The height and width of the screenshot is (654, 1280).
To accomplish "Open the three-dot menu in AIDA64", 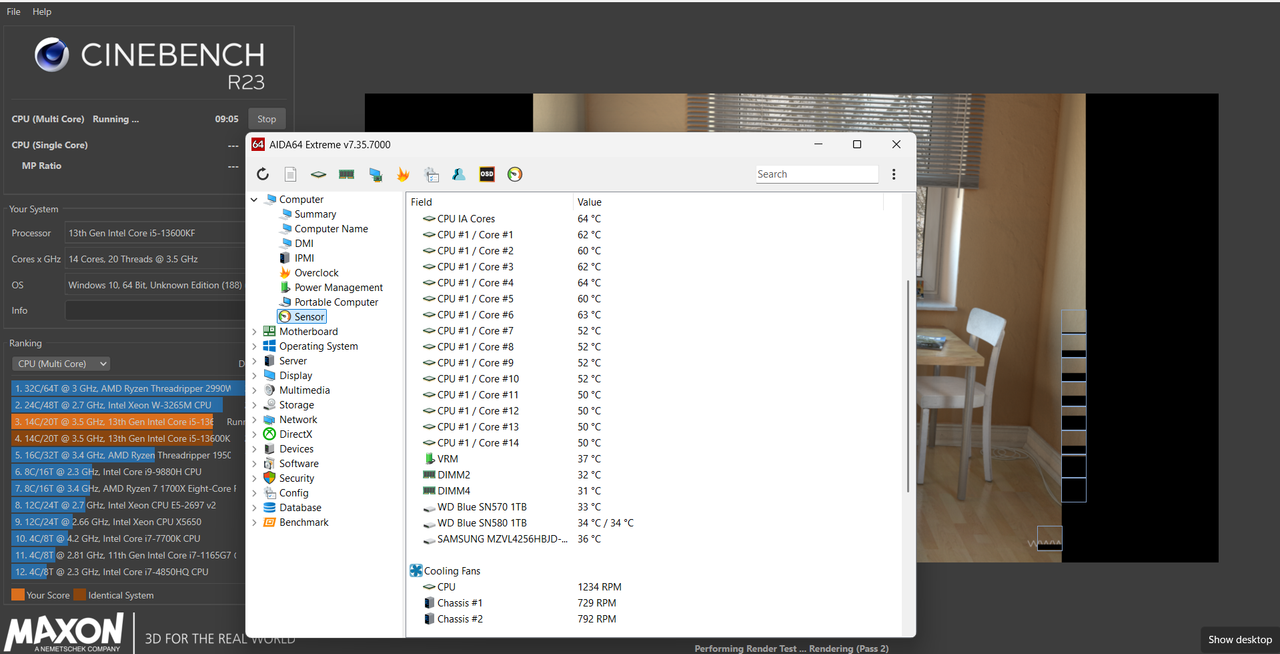I will pos(893,174).
